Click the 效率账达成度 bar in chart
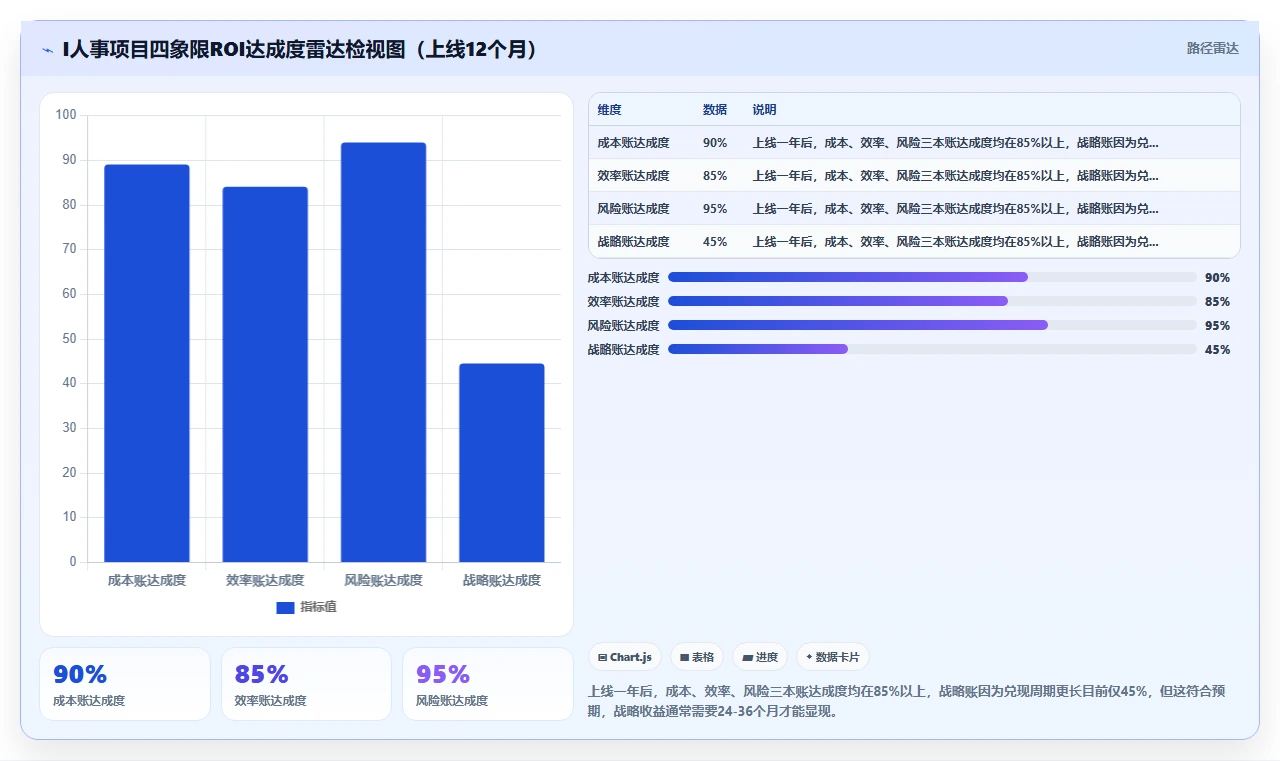The width and height of the screenshot is (1280, 761). pyautogui.click(x=265, y=374)
